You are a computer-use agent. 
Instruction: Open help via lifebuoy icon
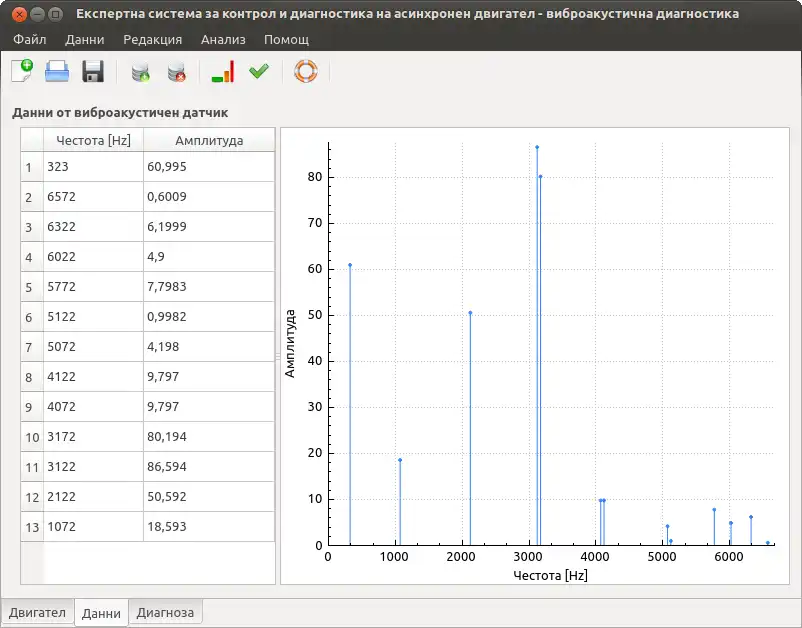coord(305,71)
